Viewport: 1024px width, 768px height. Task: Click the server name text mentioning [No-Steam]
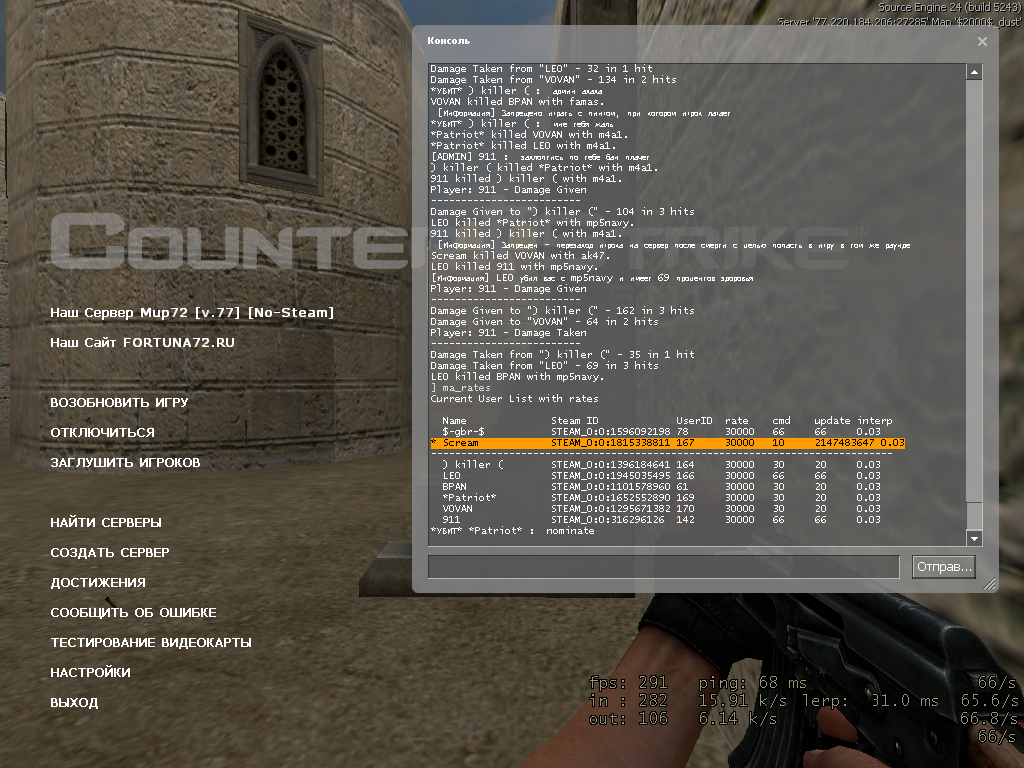[x=192, y=313]
